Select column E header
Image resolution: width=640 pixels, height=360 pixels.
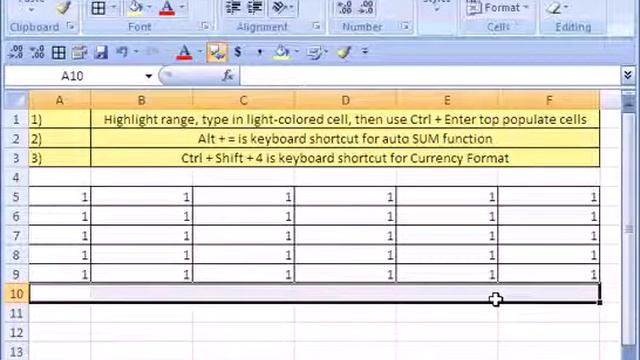(447, 100)
